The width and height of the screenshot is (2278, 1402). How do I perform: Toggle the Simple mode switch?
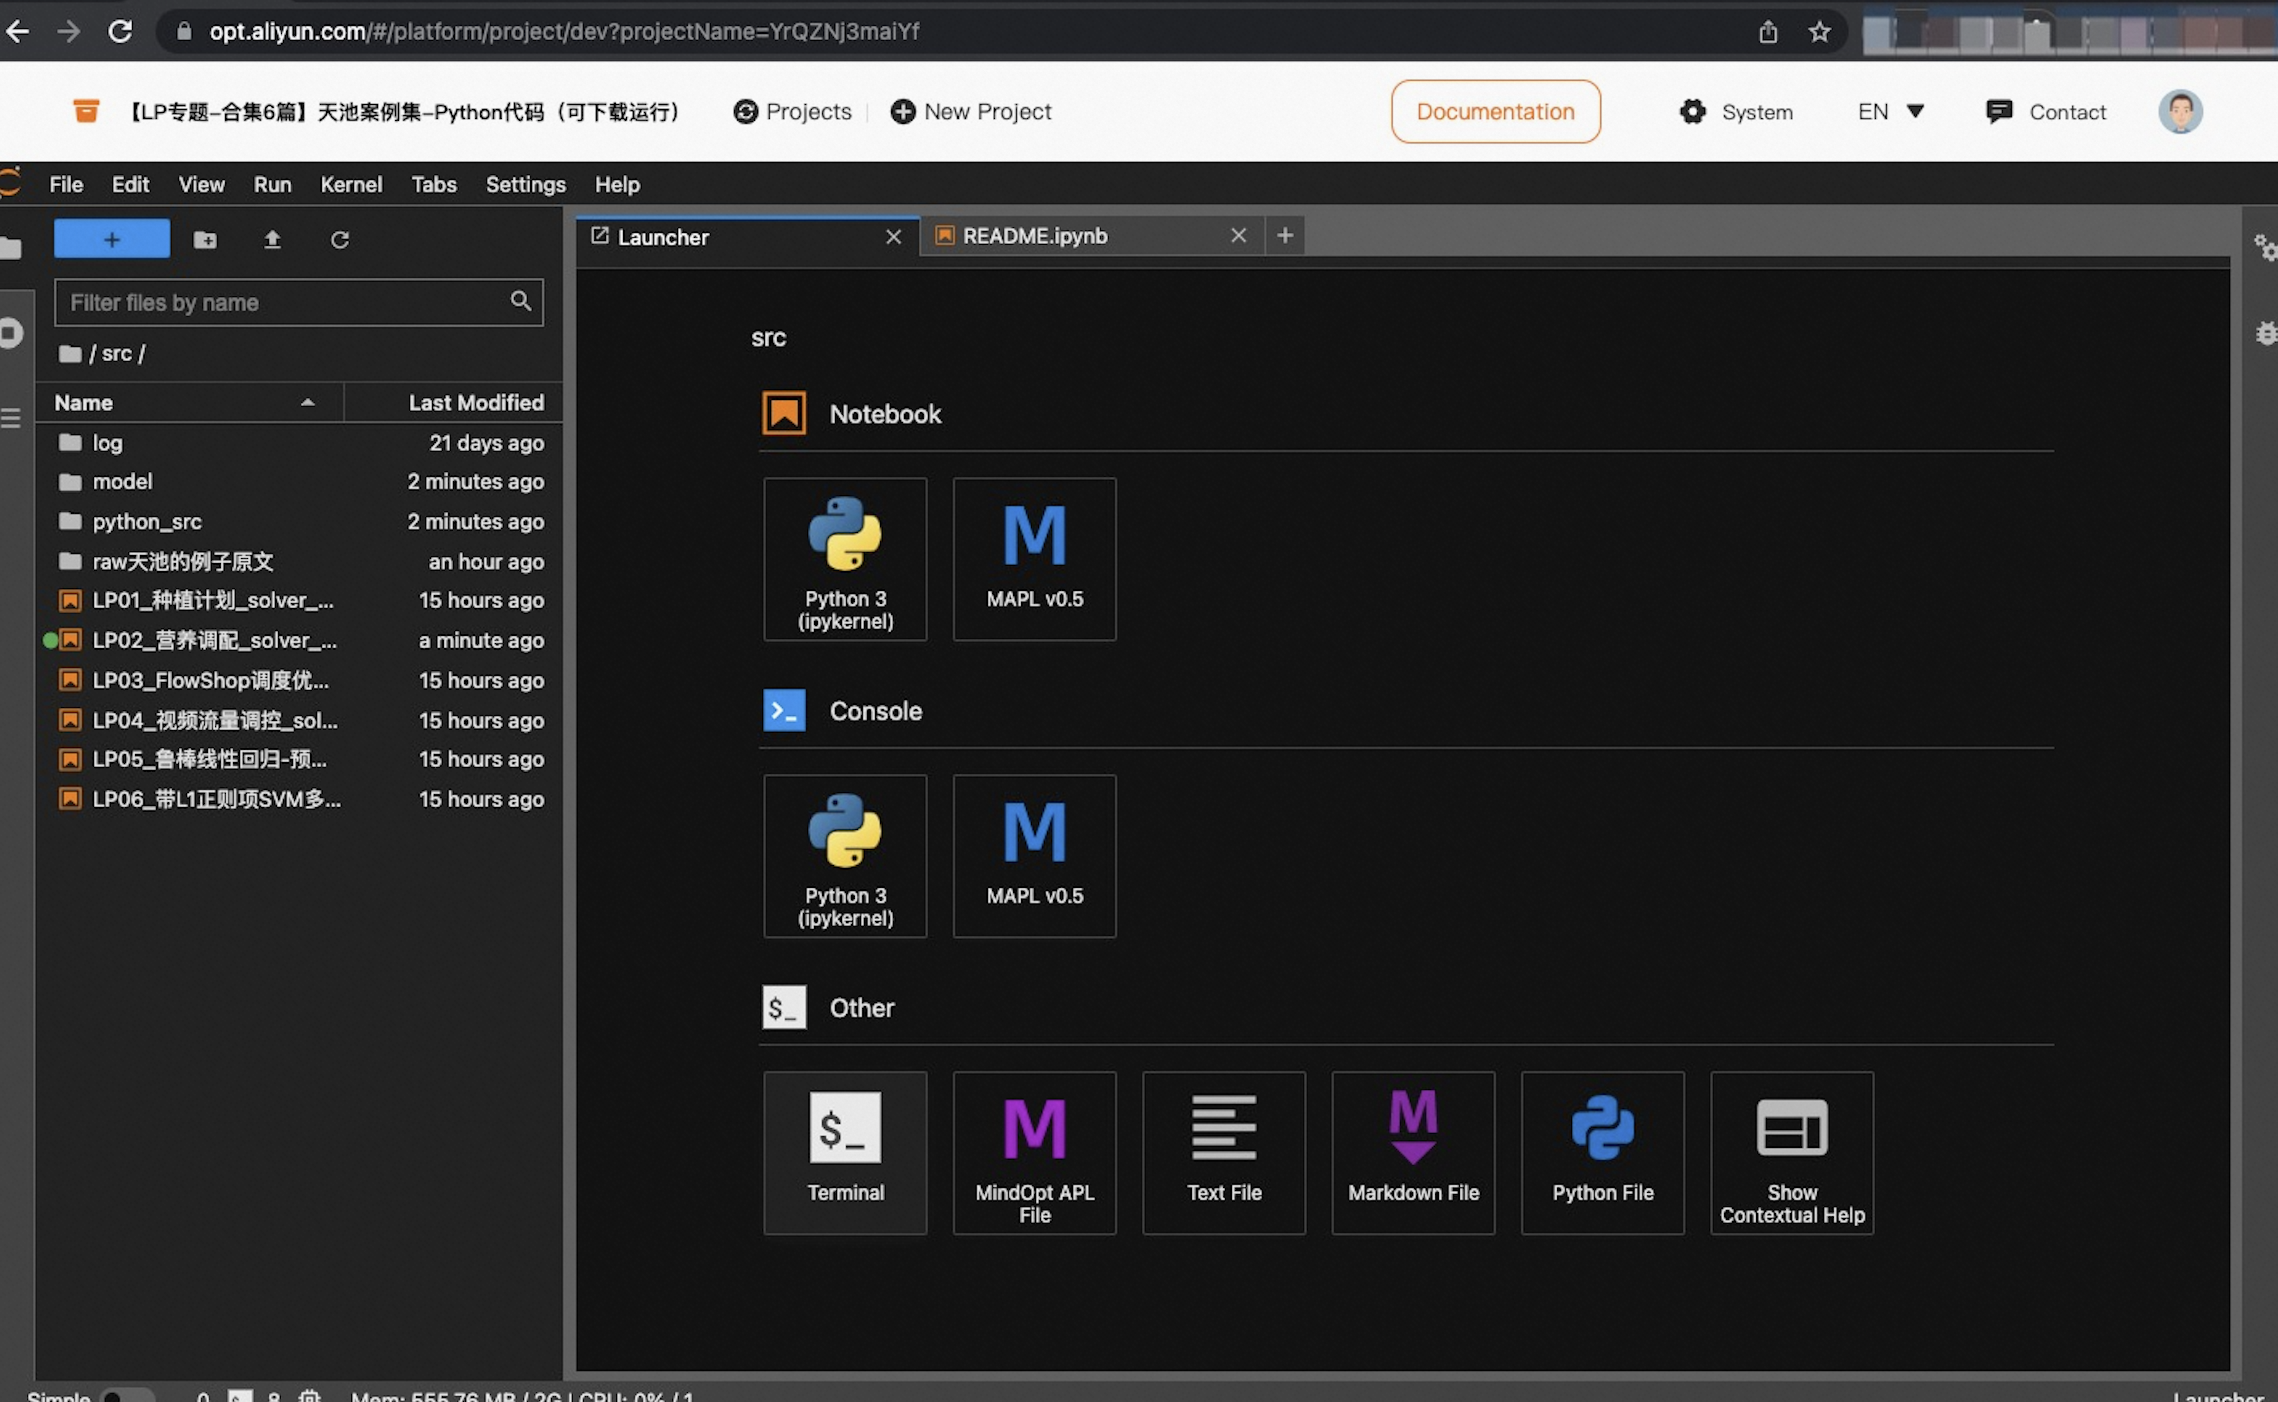click(126, 1395)
